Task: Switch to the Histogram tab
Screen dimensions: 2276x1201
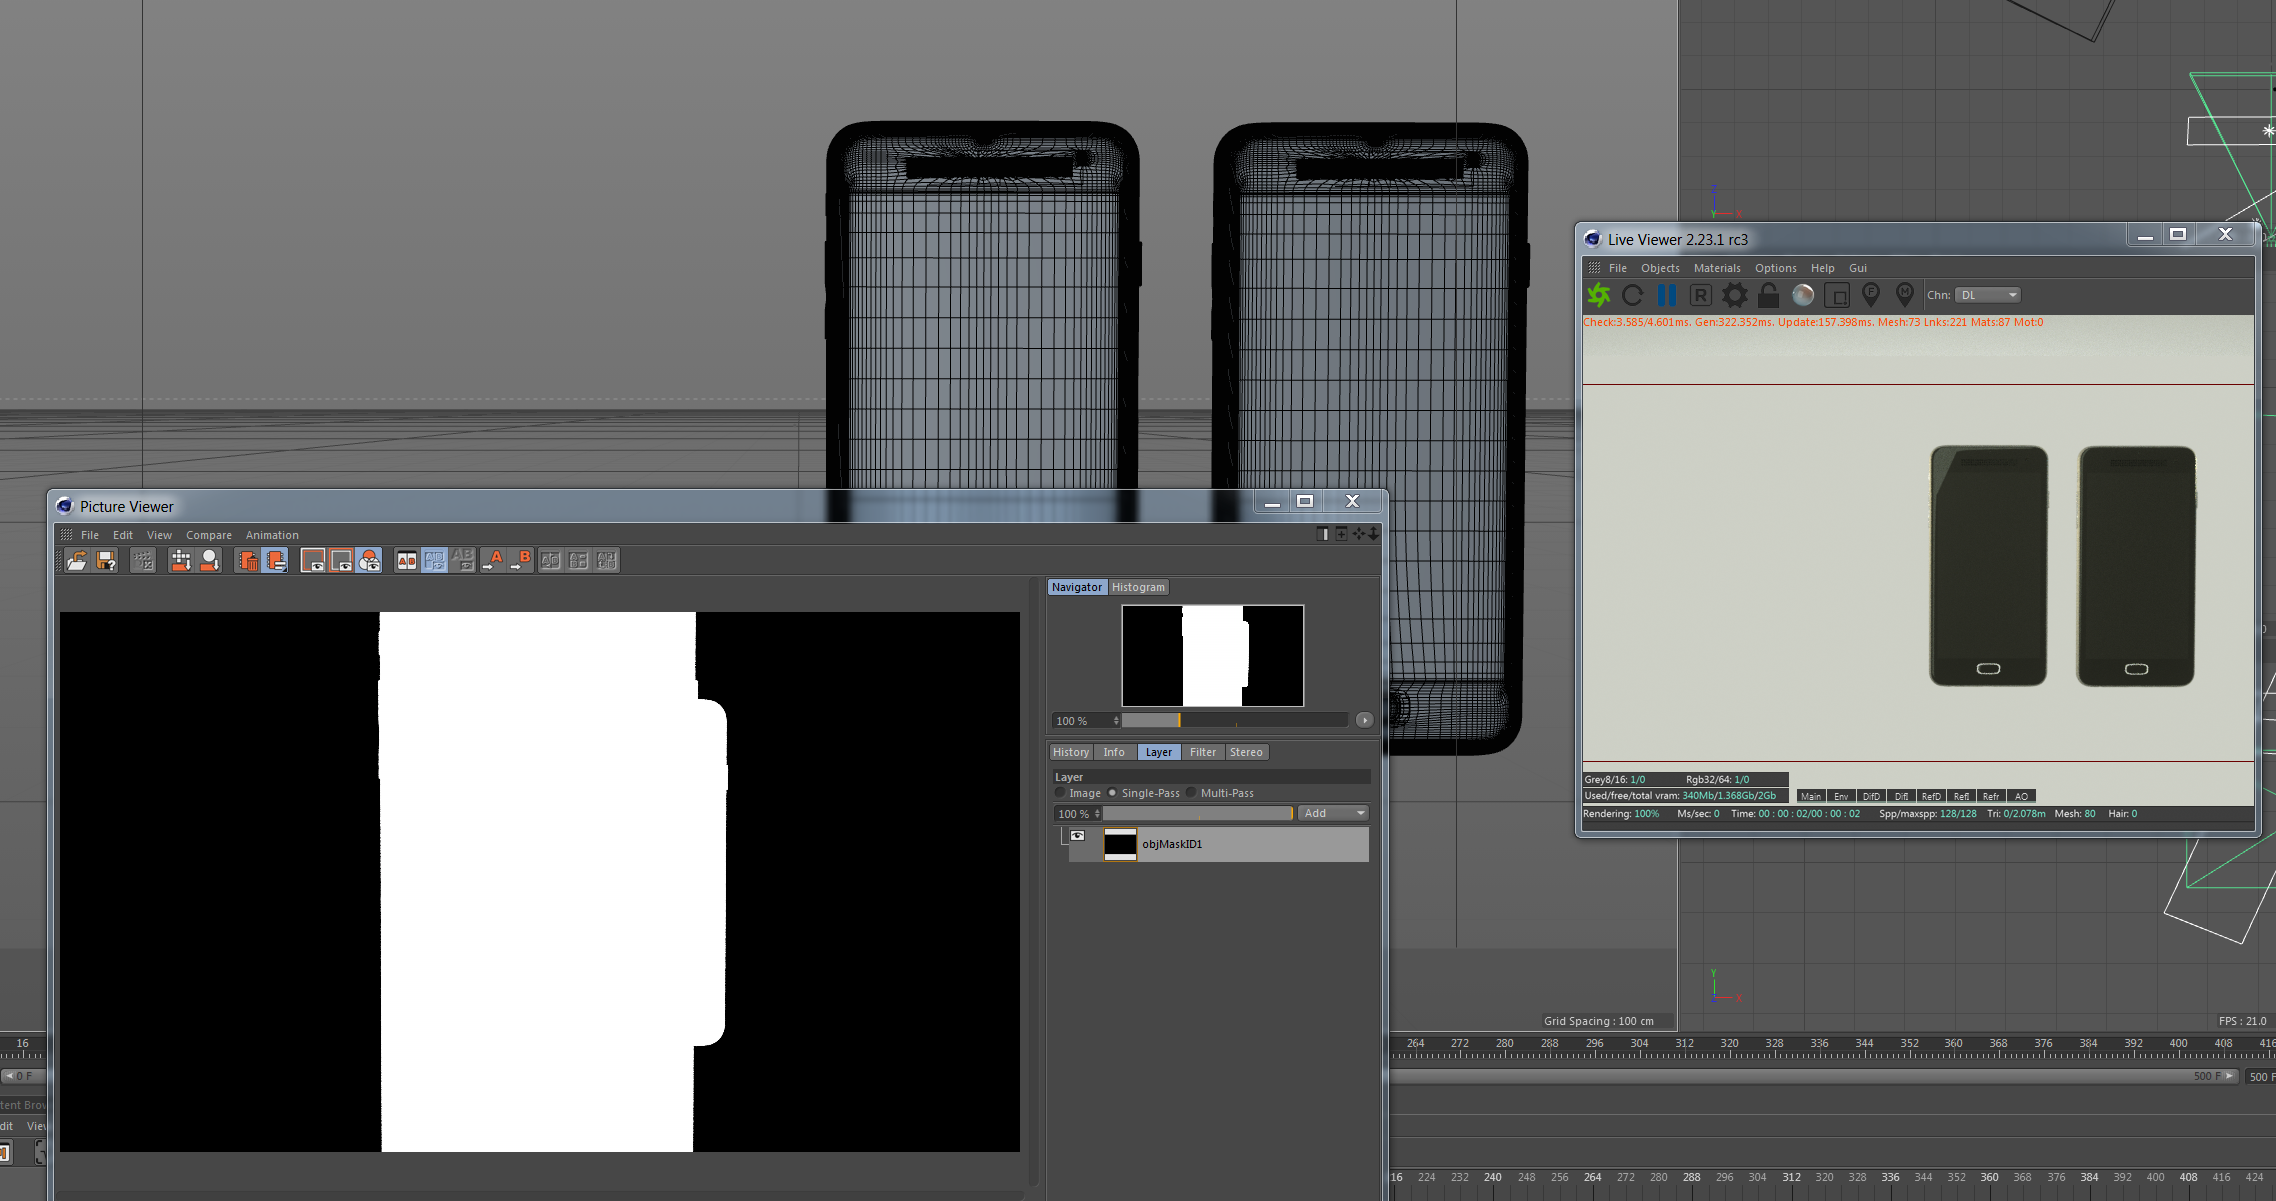Action: point(1138,588)
